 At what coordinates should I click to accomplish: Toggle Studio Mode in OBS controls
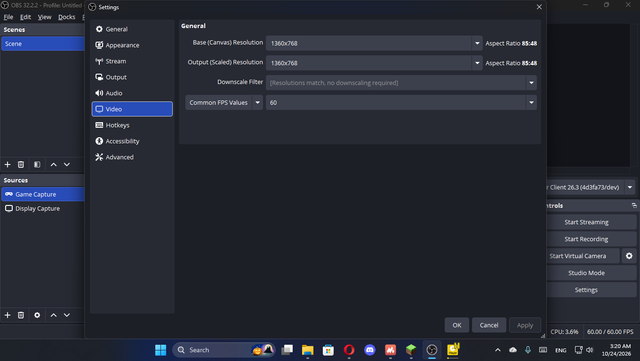[x=591, y=273]
